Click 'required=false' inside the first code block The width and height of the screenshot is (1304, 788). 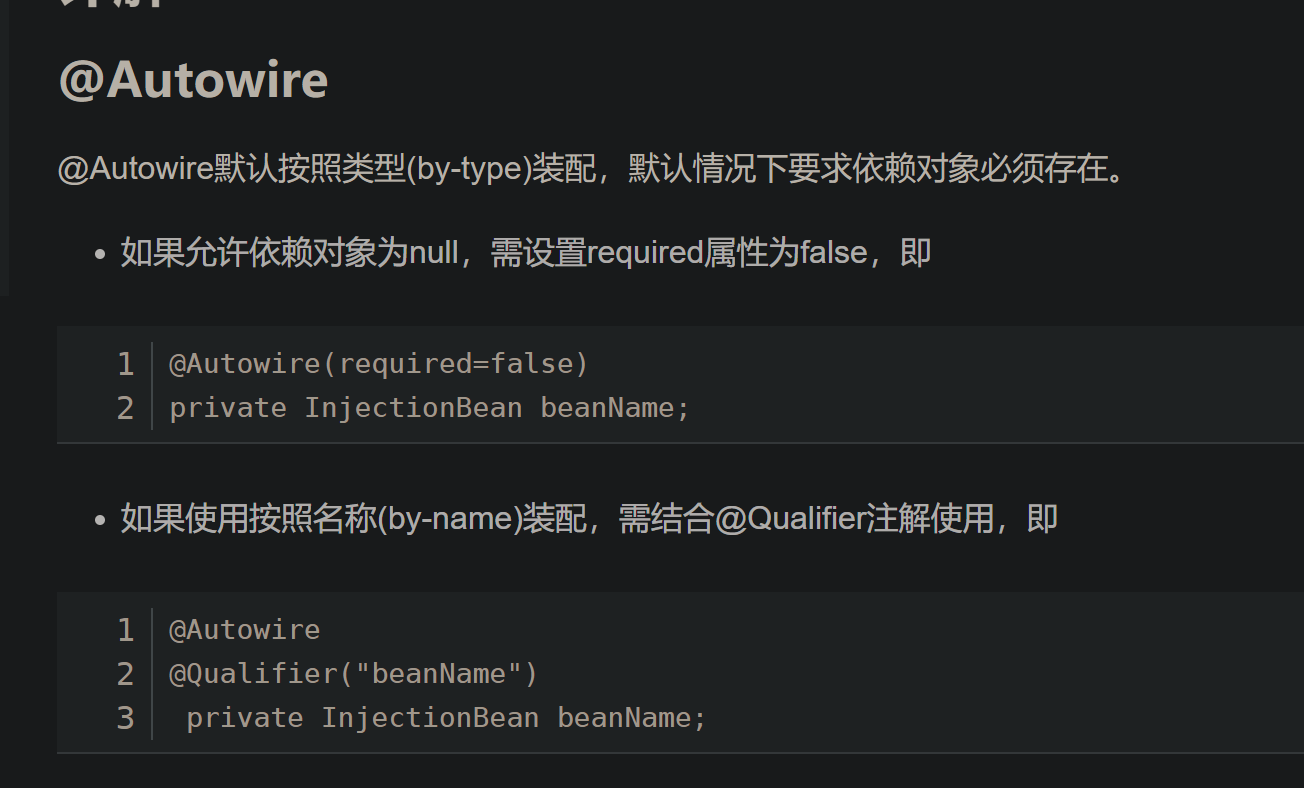pos(455,364)
